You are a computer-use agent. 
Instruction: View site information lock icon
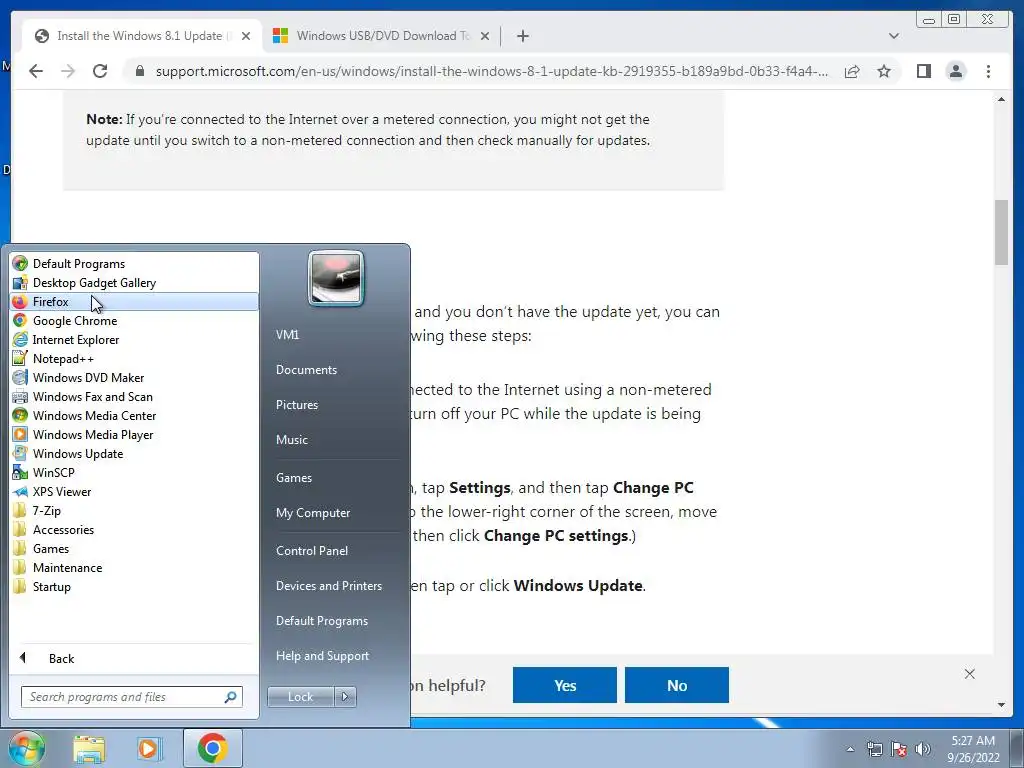[x=139, y=71]
